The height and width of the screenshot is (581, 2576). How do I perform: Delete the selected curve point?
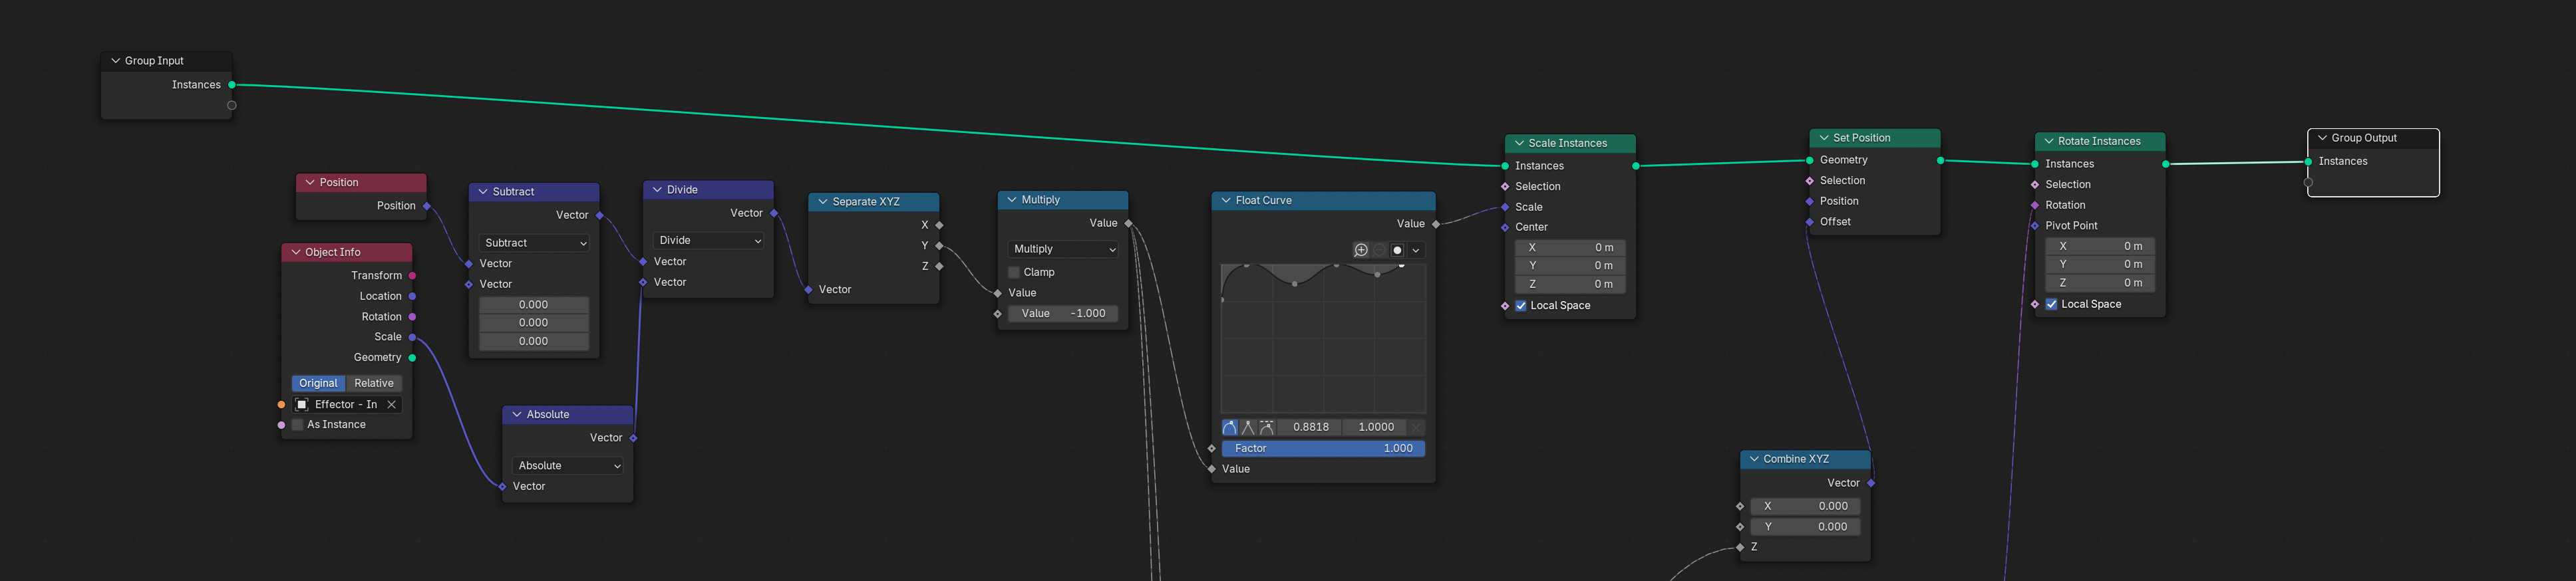(x=1416, y=427)
